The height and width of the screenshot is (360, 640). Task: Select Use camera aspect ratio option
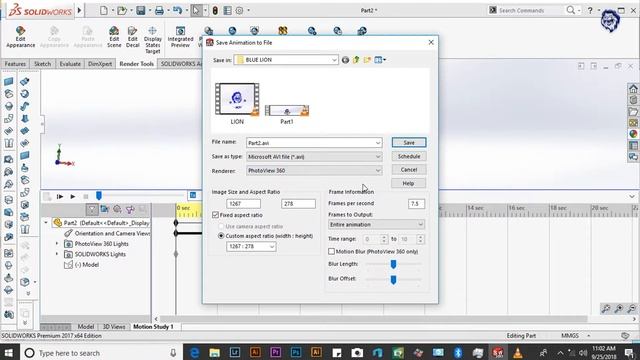pos(221,226)
